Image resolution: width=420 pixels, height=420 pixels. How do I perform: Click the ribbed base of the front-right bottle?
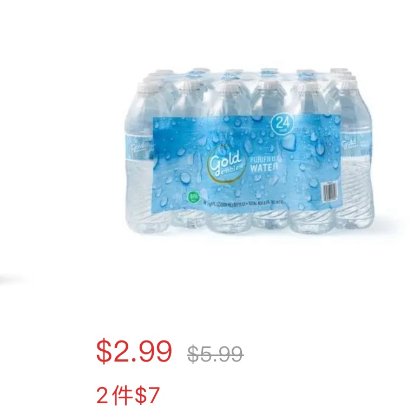312,220
